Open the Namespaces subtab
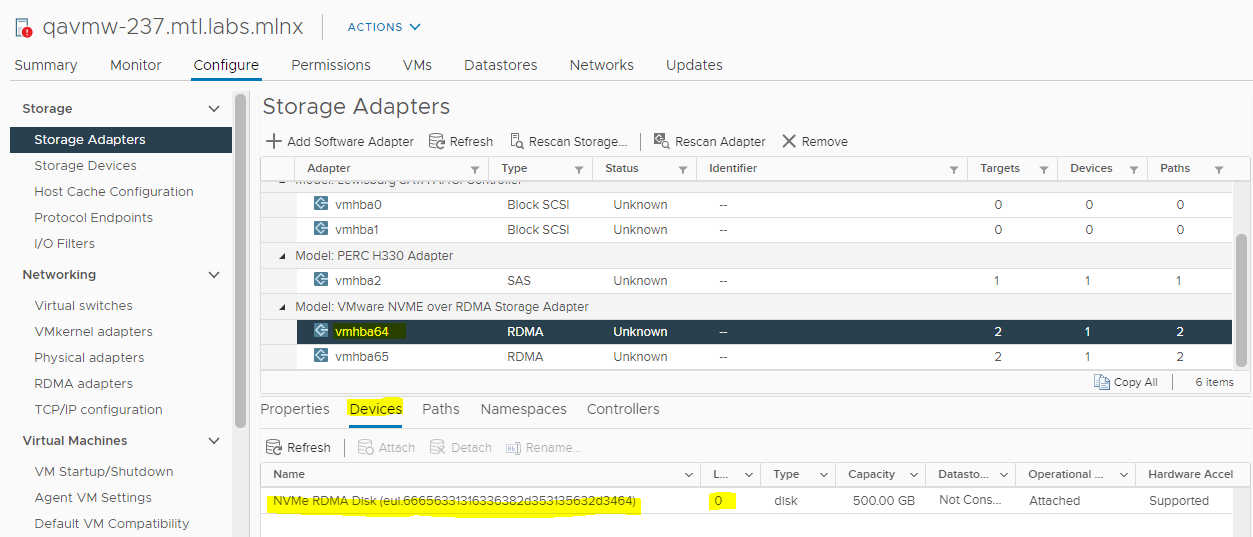The image size is (1253, 537). 523,409
